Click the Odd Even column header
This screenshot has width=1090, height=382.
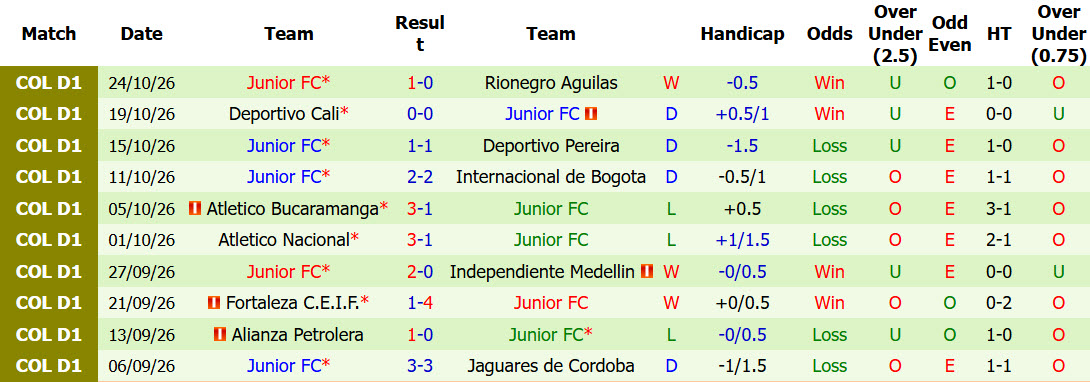(x=950, y=33)
